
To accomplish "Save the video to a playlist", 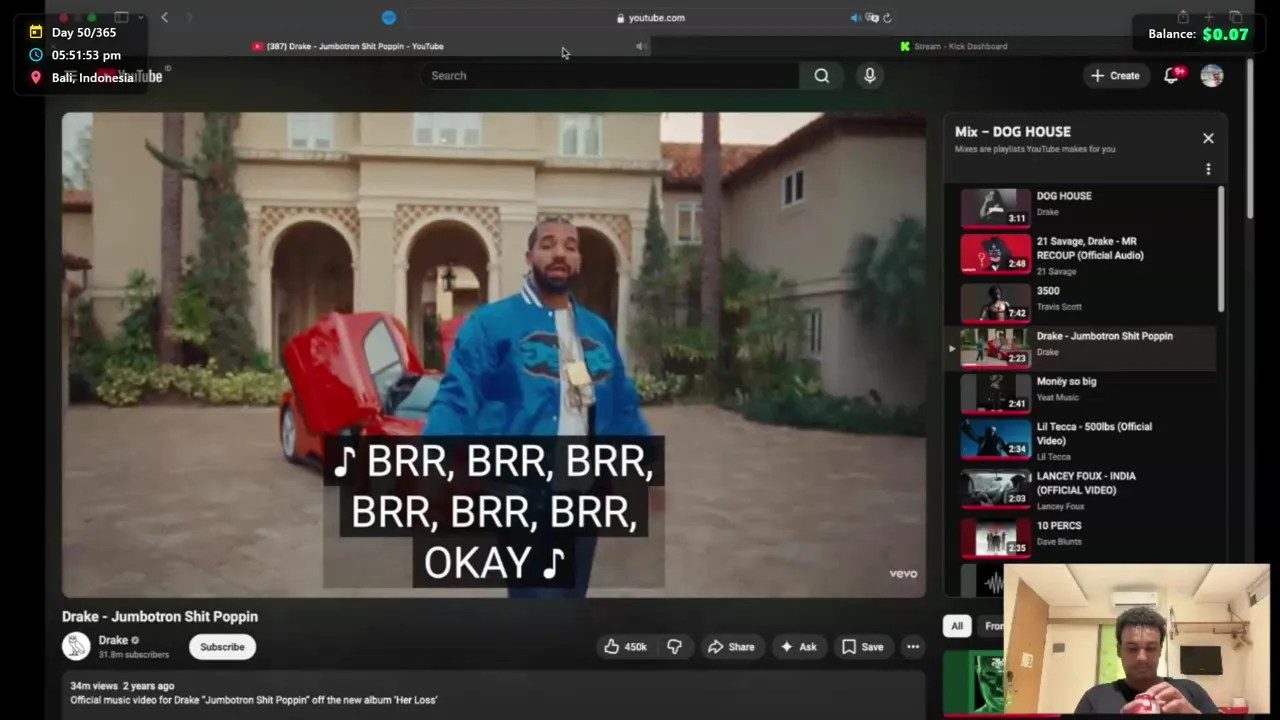I will click(862, 647).
